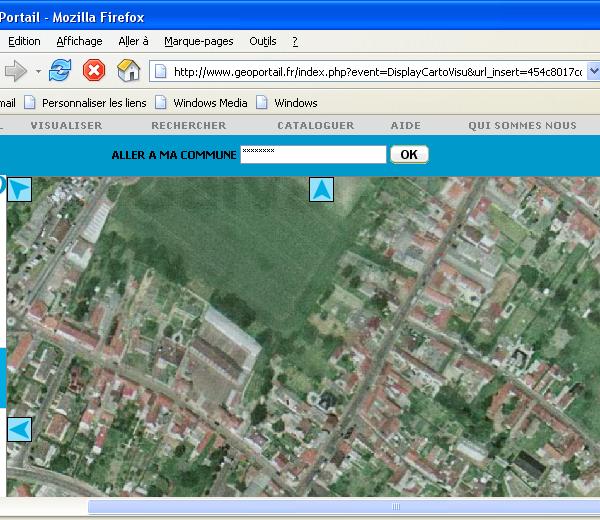Open the Edition menu
The image size is (600, 520).
pos(24,41)
